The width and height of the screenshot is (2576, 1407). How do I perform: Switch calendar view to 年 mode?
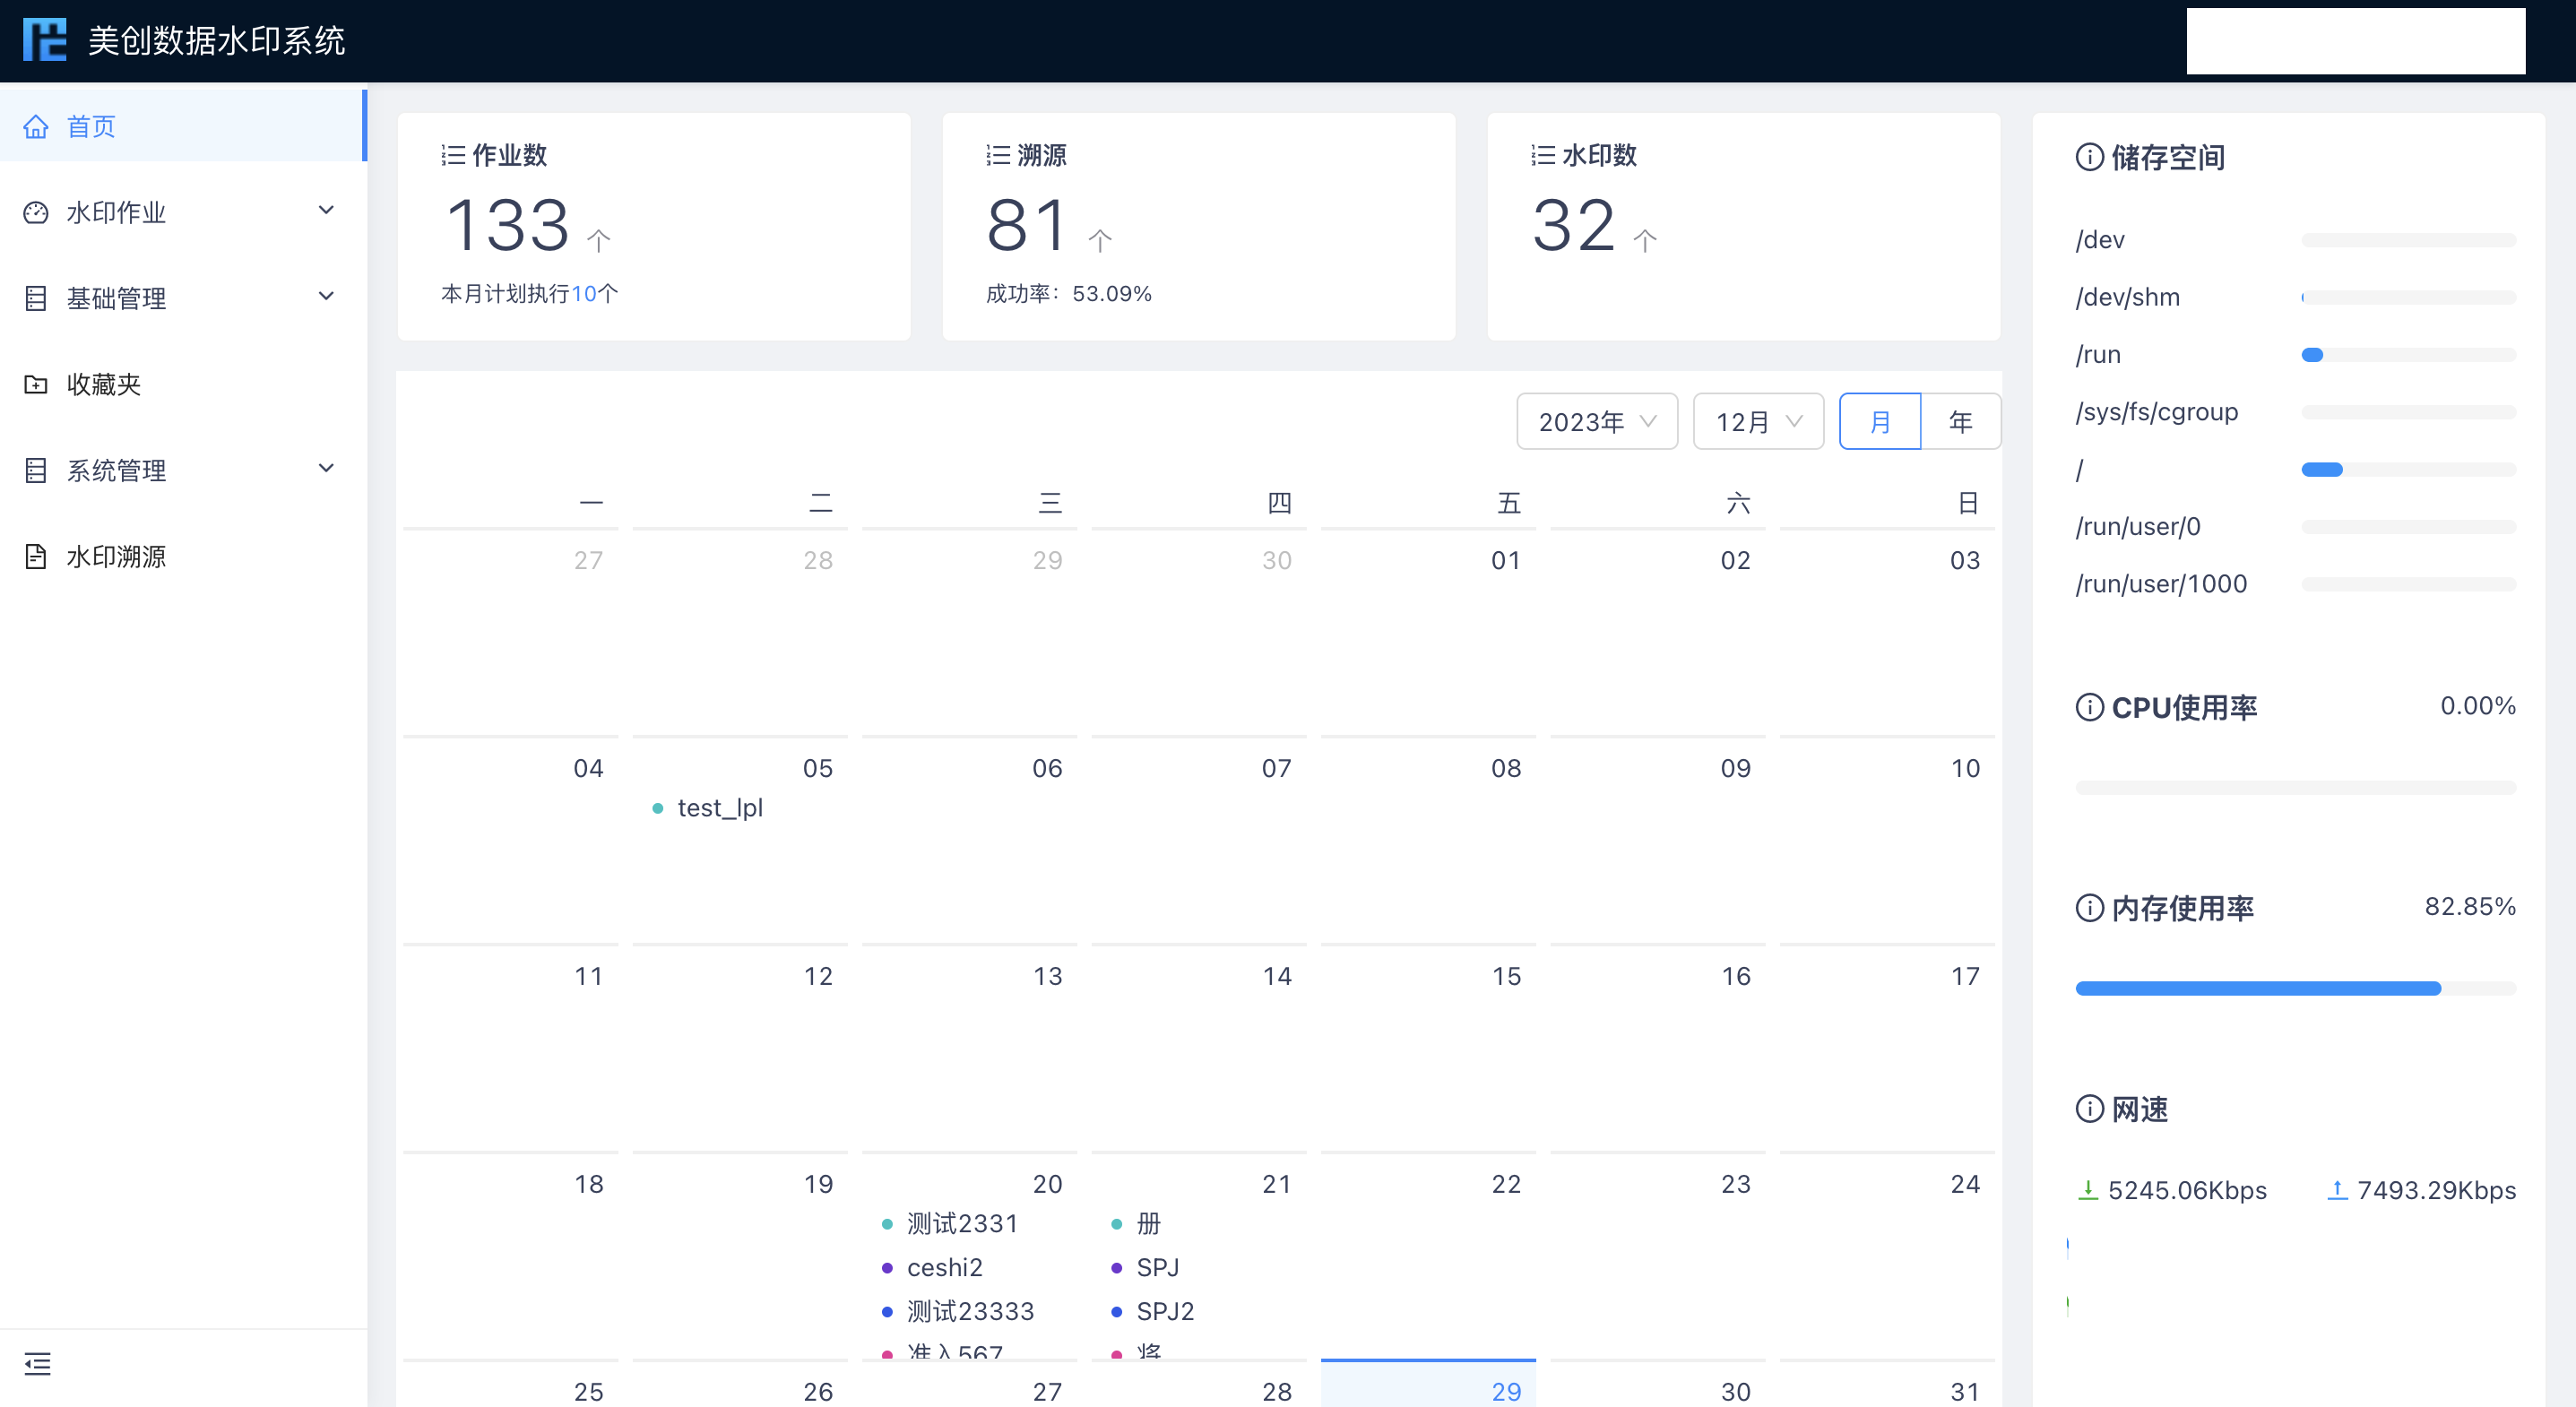[x=1960, y=421]
